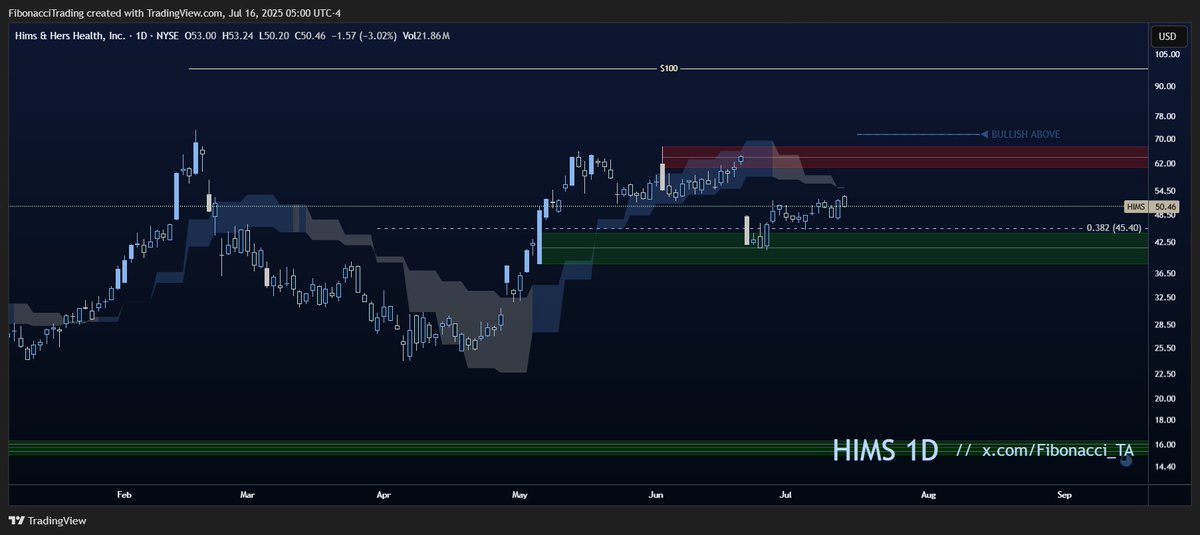Click 28.50 on the price scale

coord(1164,325)
